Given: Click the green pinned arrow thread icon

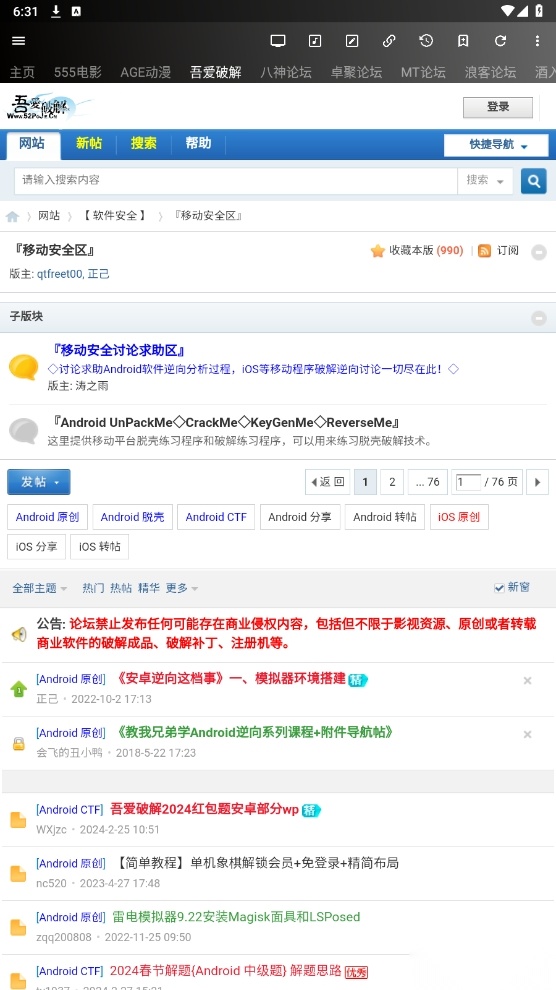Looking at the screenshot, I should [x=19, y=689].
